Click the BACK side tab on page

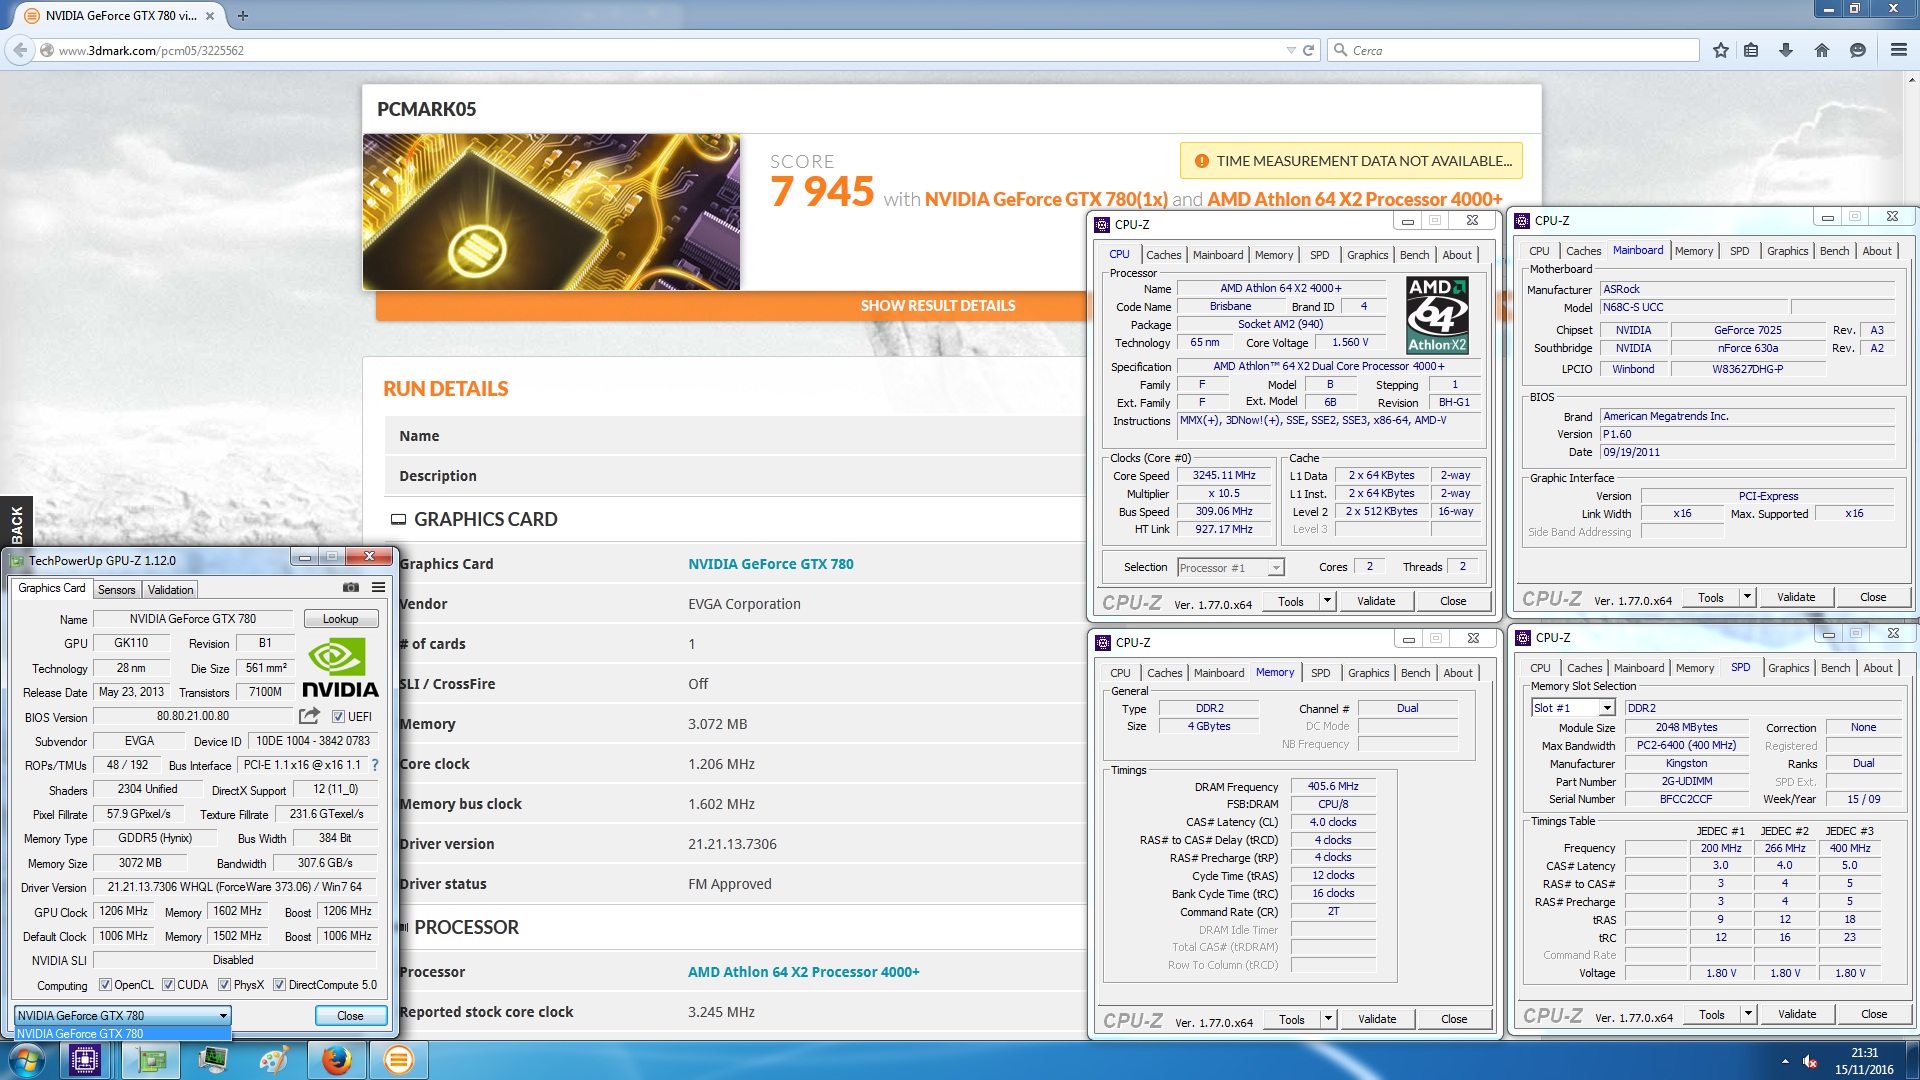tap(16, 524)
